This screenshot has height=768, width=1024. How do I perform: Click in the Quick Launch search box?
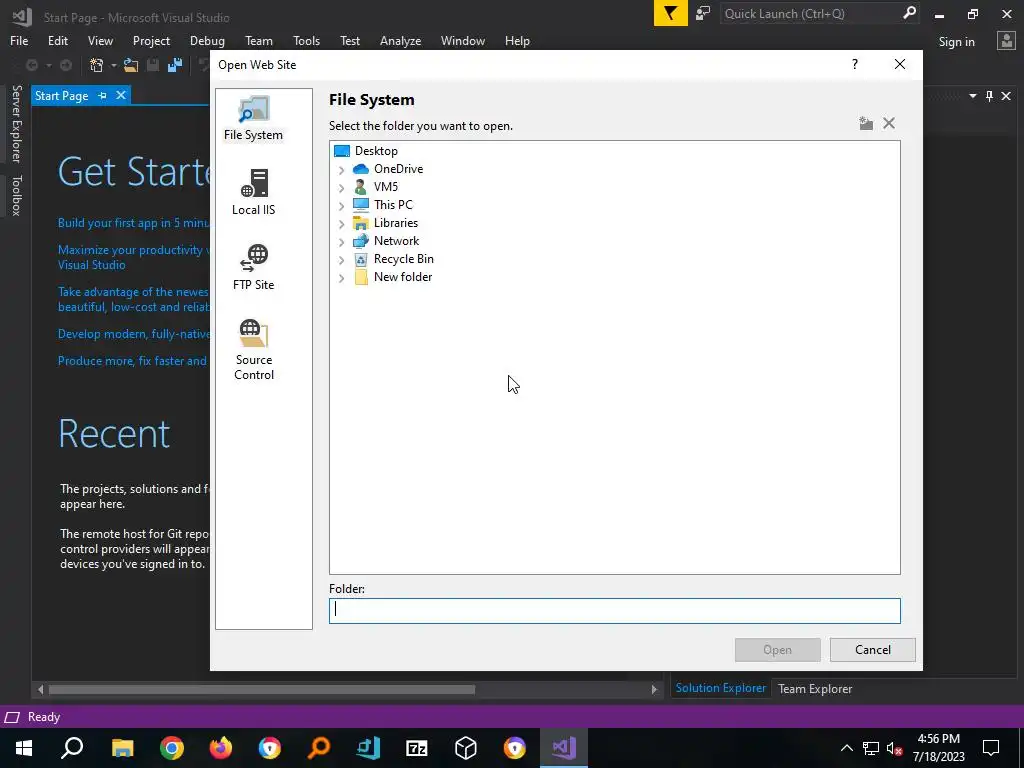[x=810, y=14]
